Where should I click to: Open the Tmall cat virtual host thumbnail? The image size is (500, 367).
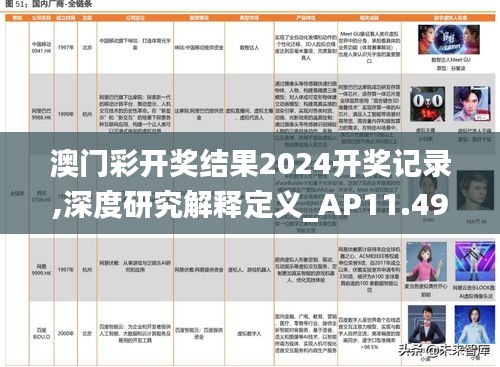pos(428,104)
